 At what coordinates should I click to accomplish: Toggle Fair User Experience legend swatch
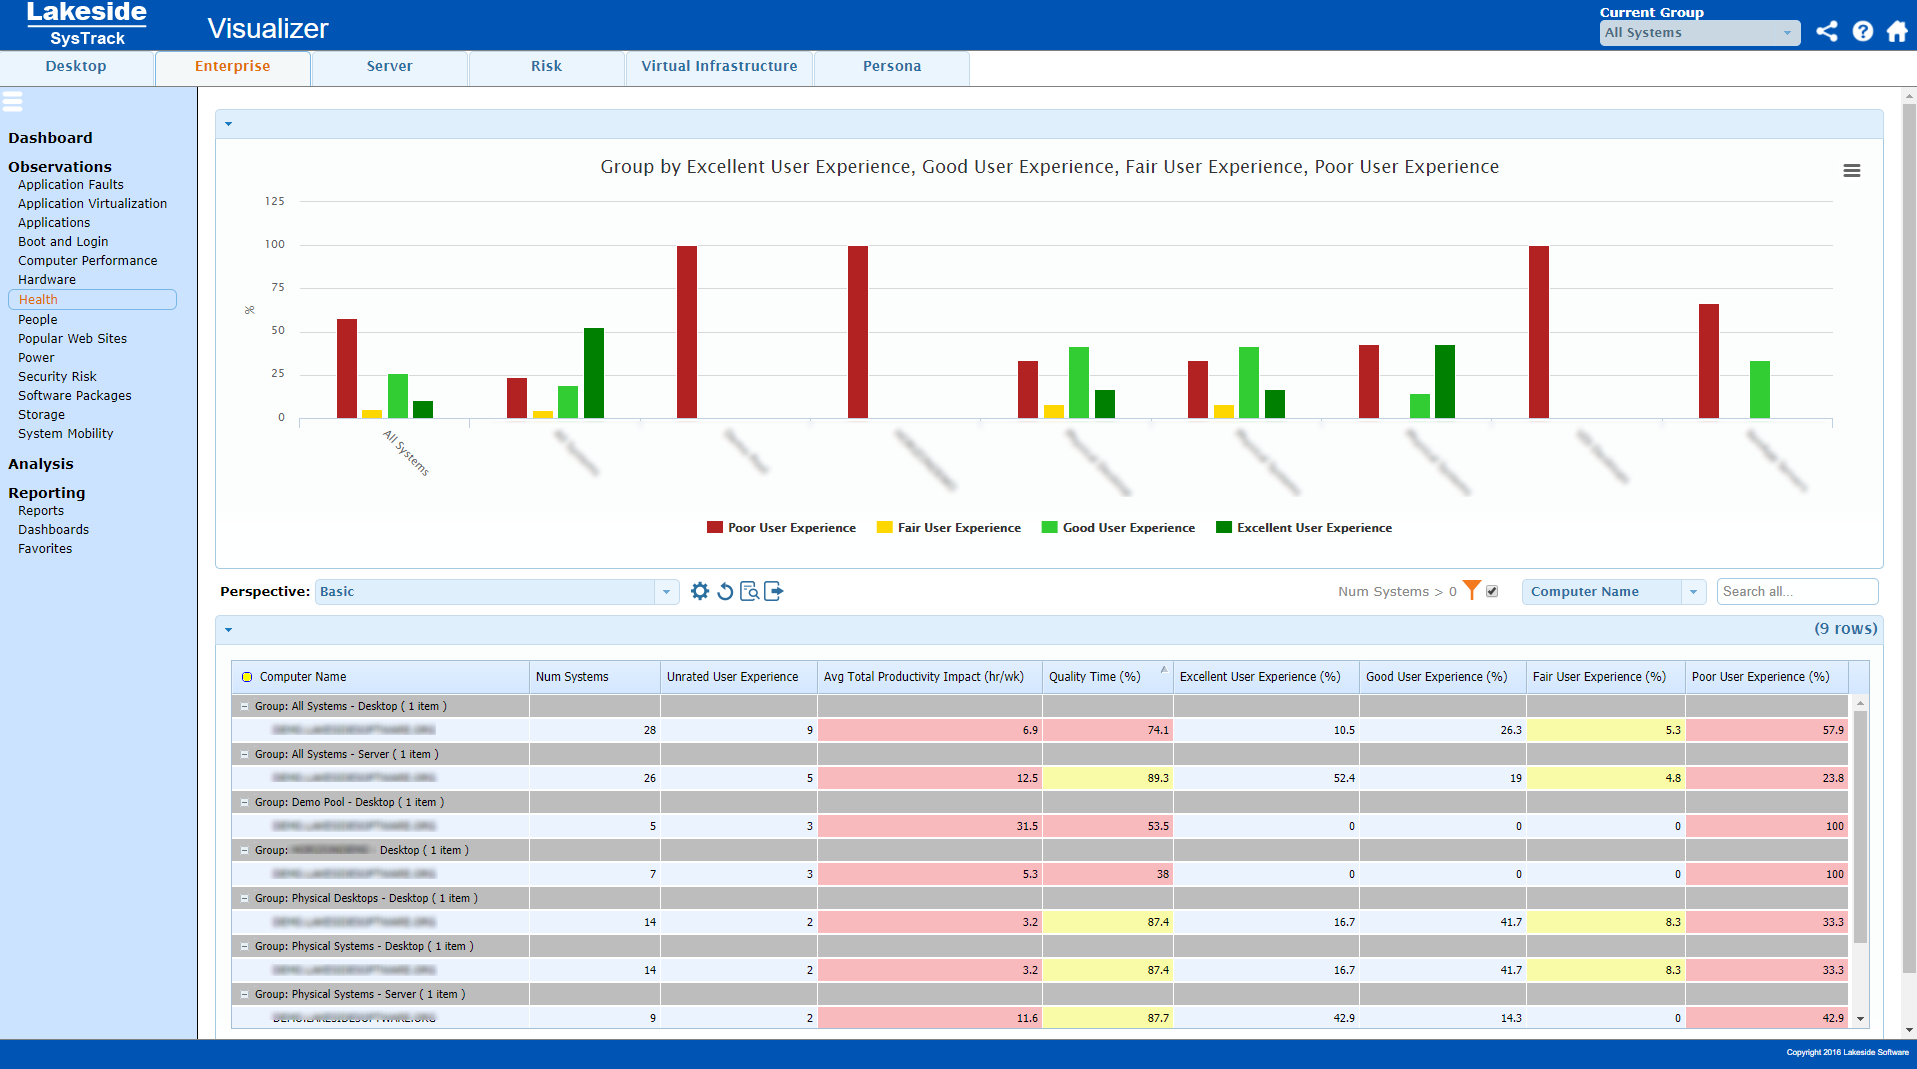click(885, 527)
